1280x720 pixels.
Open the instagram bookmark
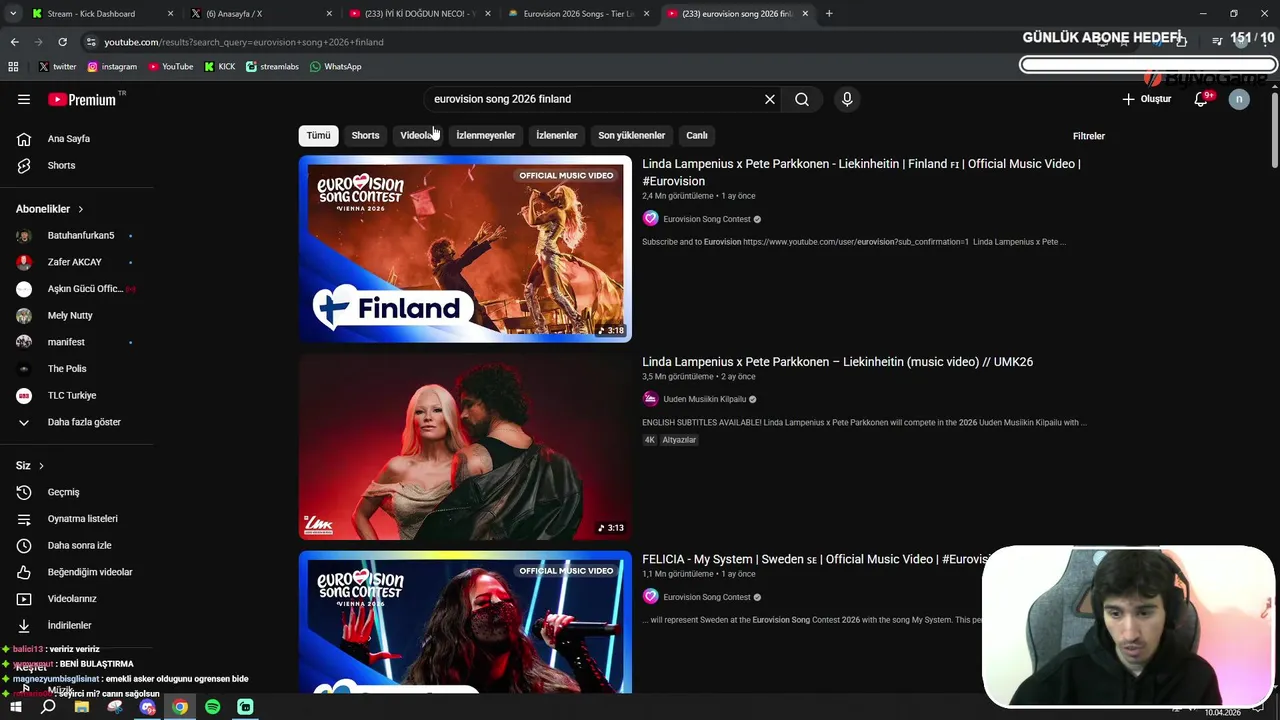coord(112,67)
